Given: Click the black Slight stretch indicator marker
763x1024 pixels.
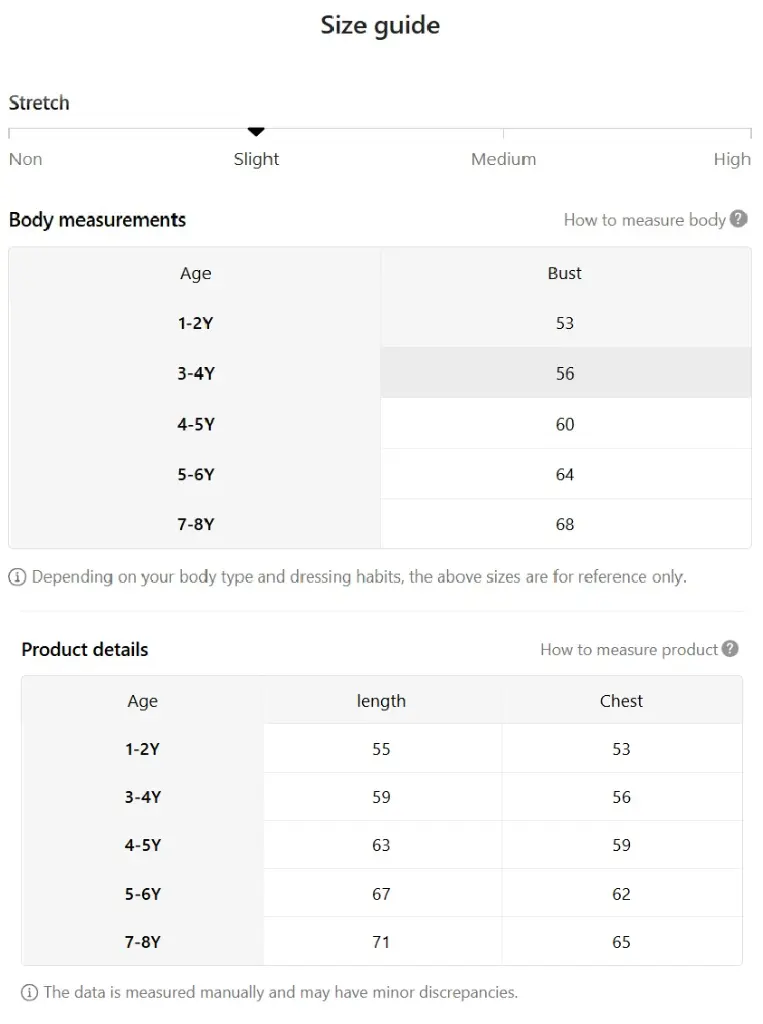Looking at the screenshot, I should click(256, 132).
